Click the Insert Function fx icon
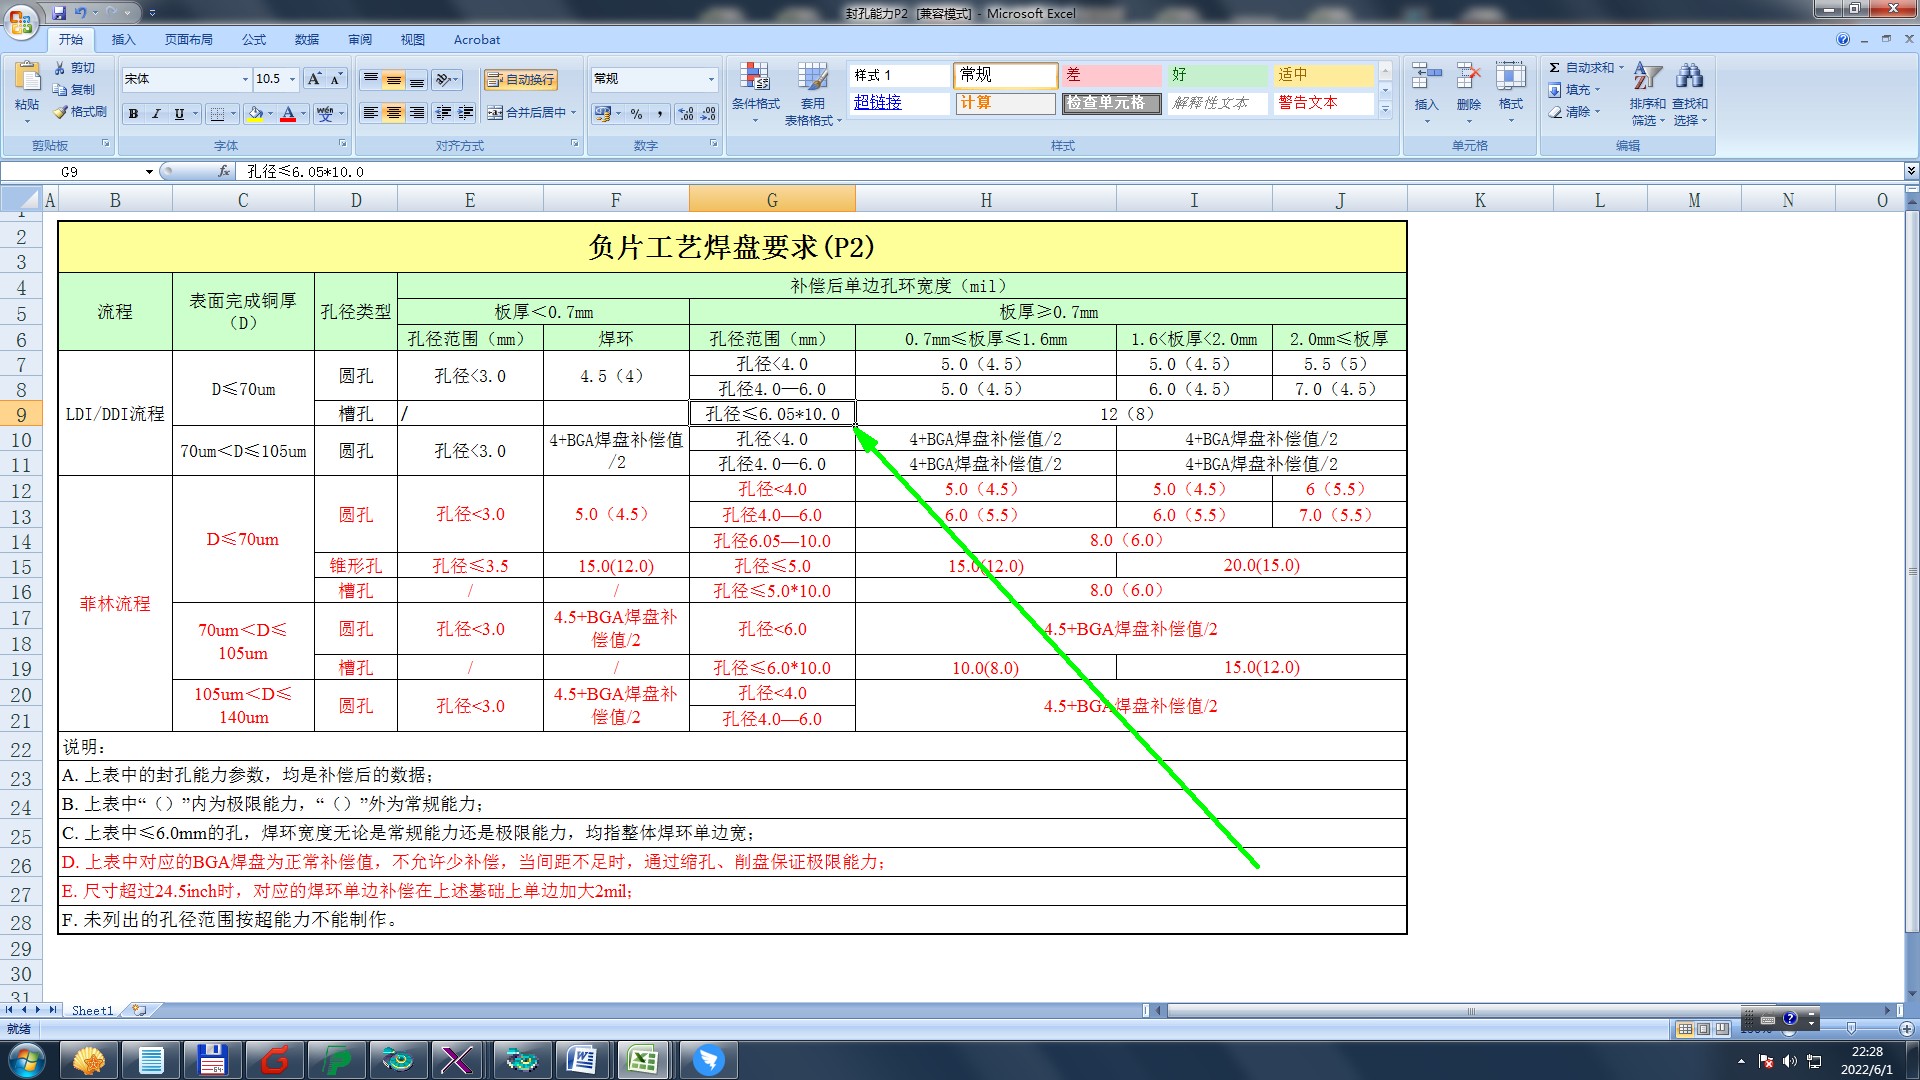1920x1080 pixels. pos(224,172)
